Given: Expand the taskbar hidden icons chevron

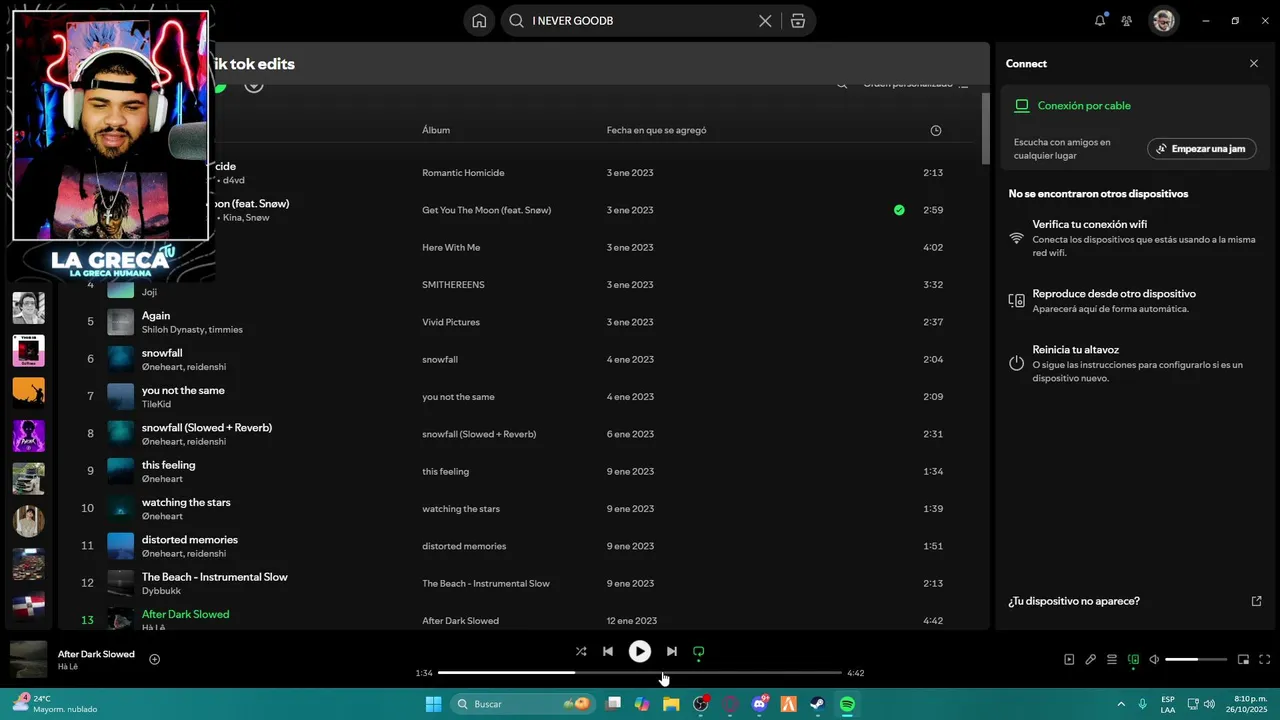Looking at the screenshot, I should 1121,704.
